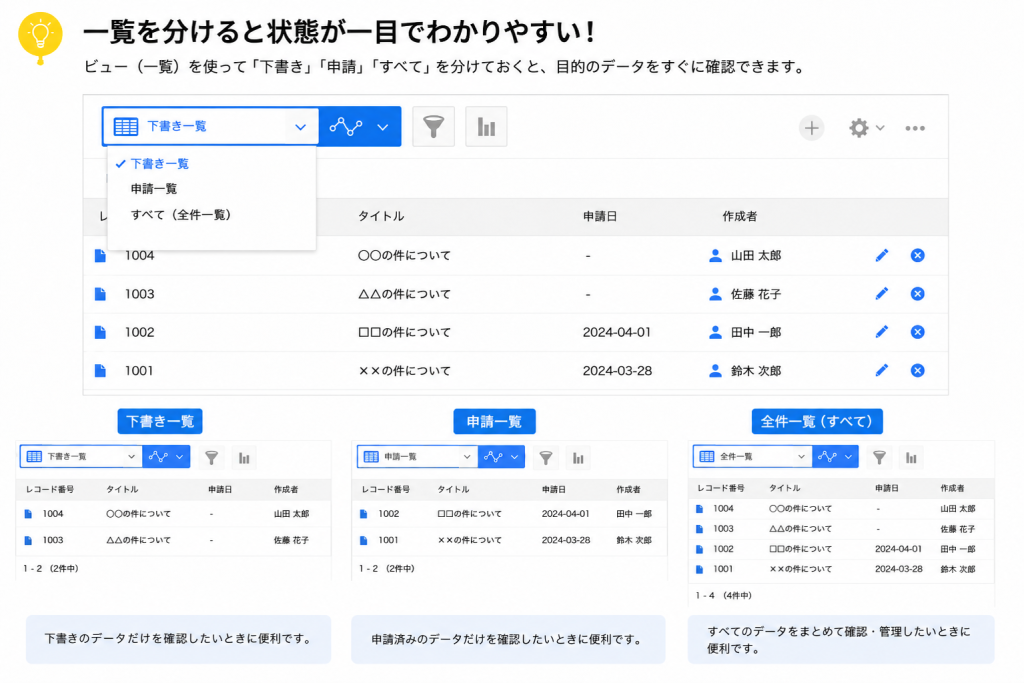The width and height of the screenshot is (1024, 683).
Task: Click the 申請日 column header in main table
Action: tap(600, 216)
